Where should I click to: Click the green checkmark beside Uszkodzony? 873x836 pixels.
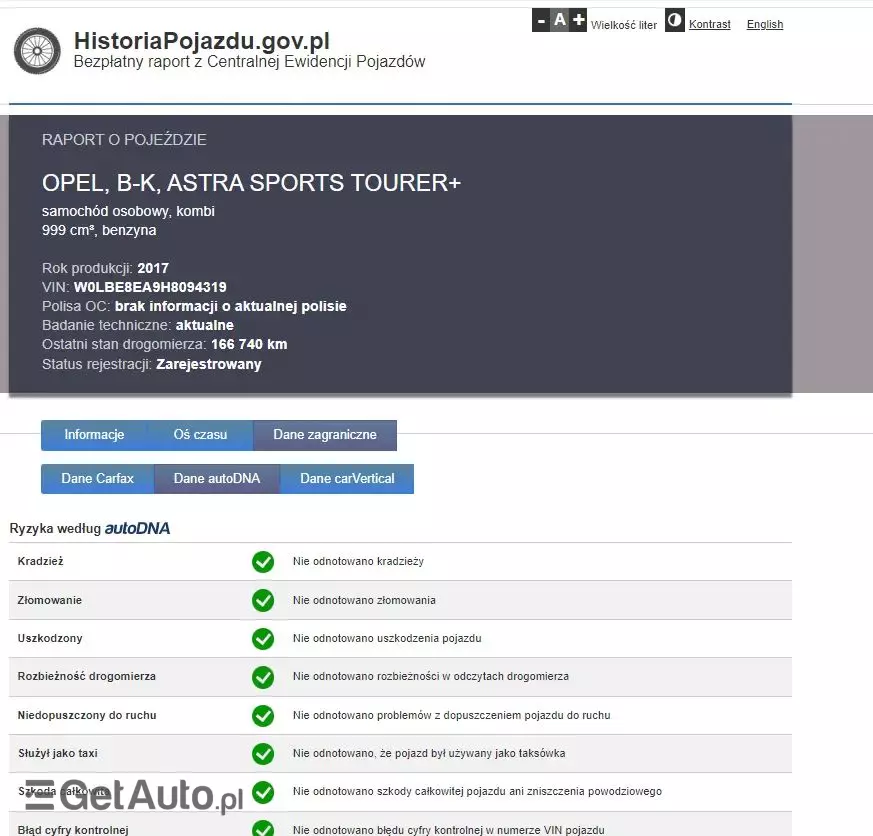(262, 638)
